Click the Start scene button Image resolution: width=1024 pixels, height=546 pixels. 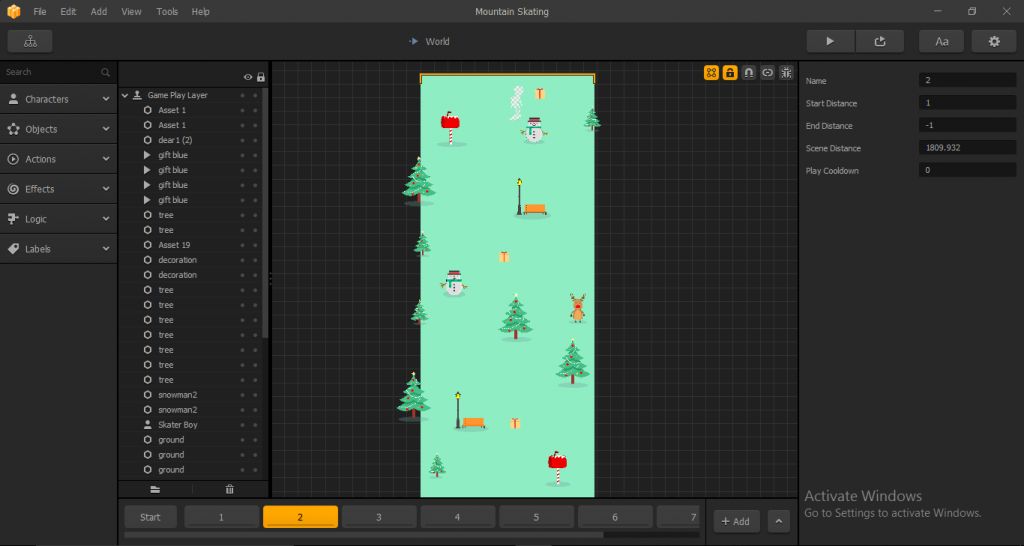(x=150, y=517)
